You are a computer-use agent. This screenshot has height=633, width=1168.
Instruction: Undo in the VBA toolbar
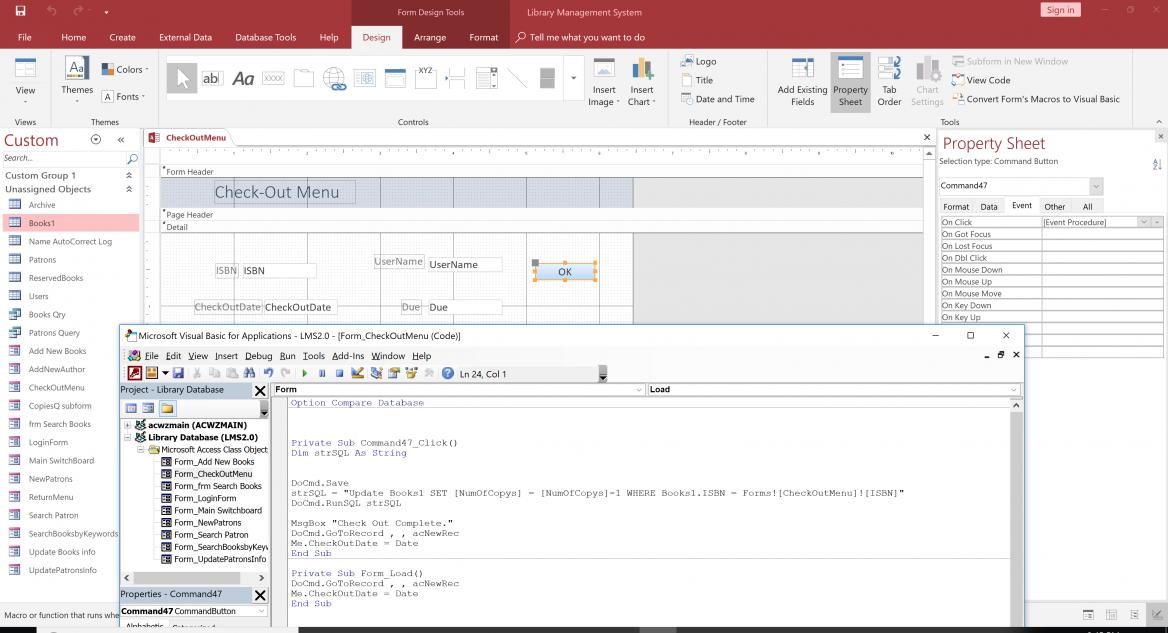[268, 373]
